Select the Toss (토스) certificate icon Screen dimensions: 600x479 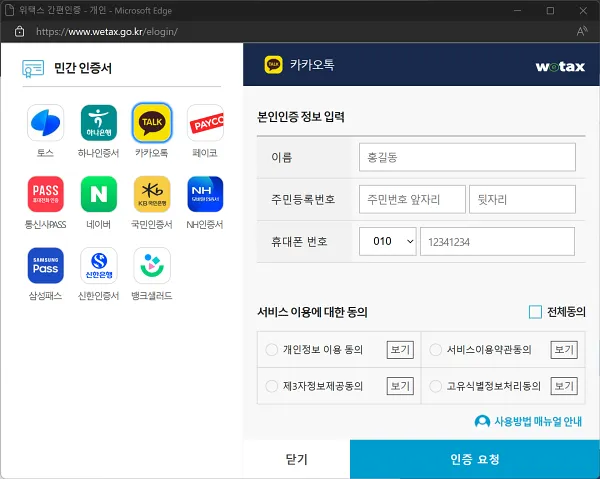[46, 123]
